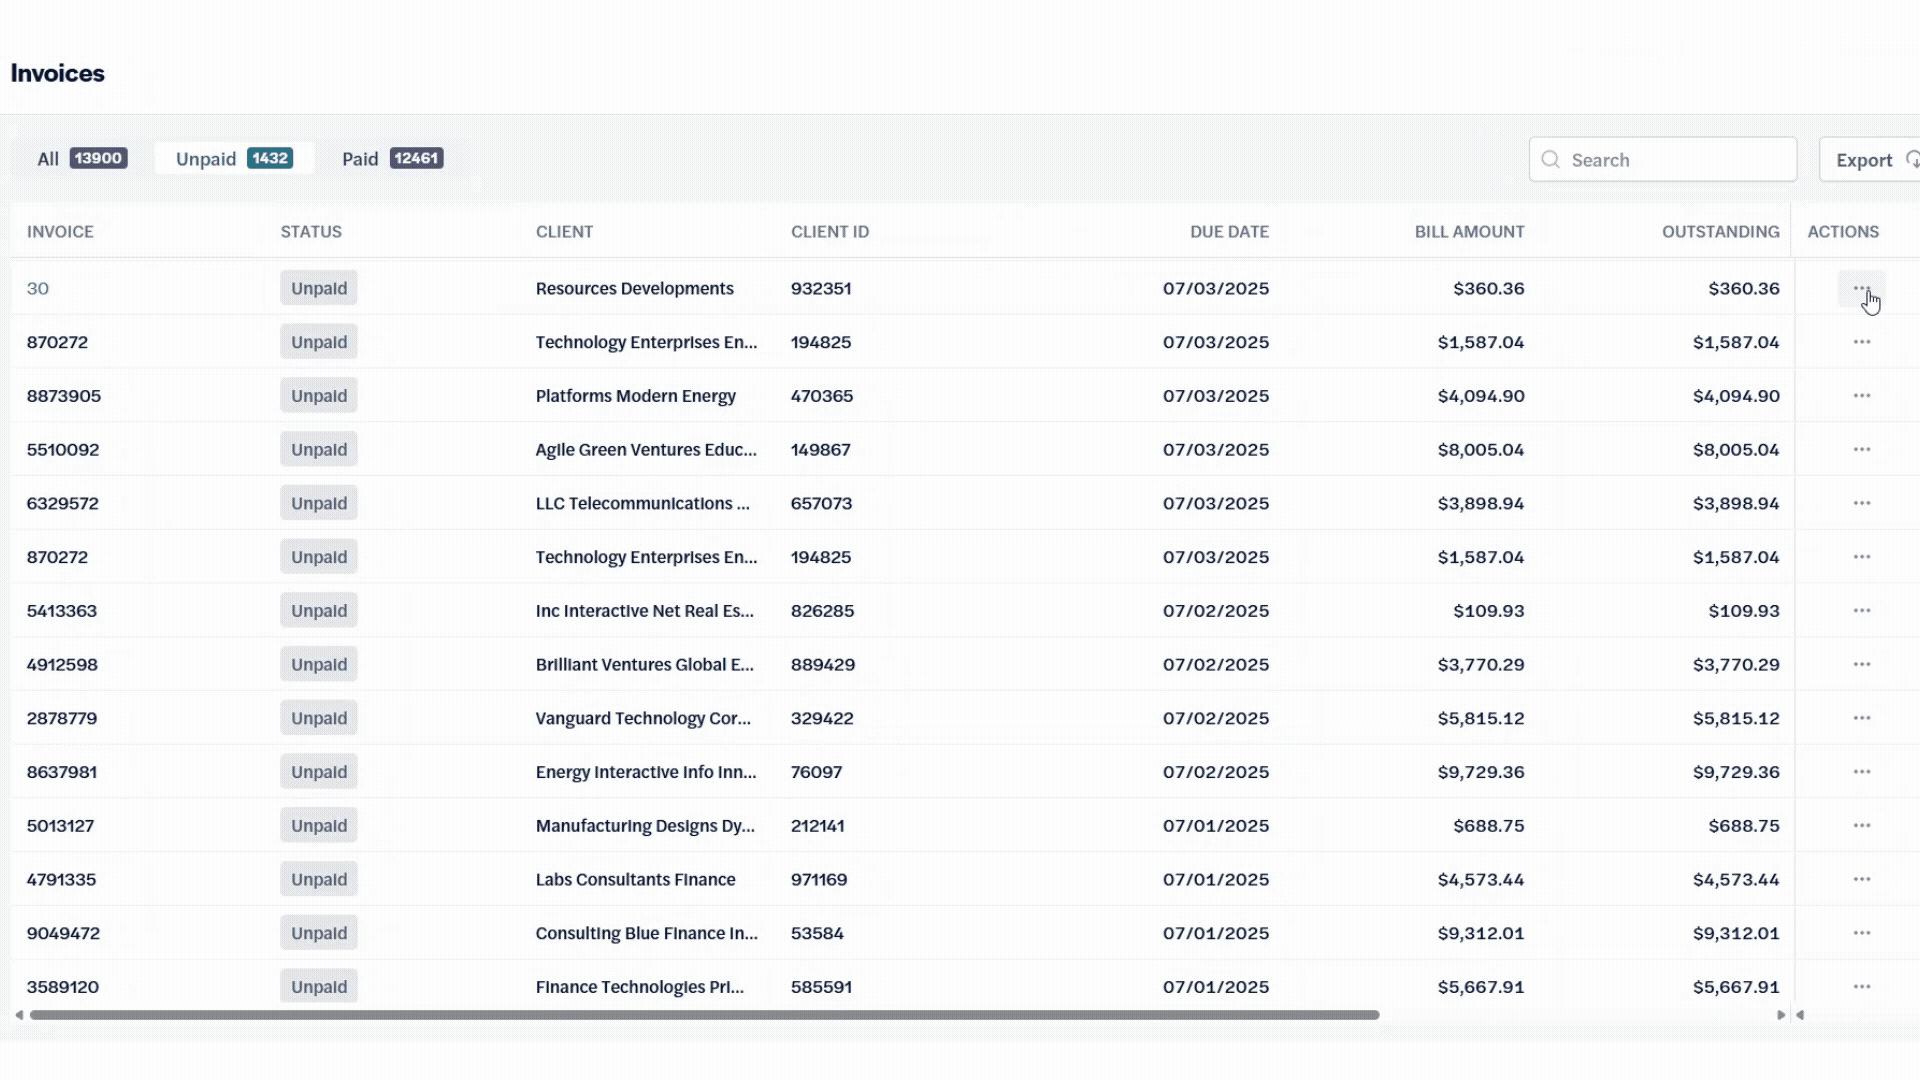Image resolution: width=1920 pixels, height=1080 pixels.
Task: Select client Labs Consultants Finance
Action: [635, 880]
